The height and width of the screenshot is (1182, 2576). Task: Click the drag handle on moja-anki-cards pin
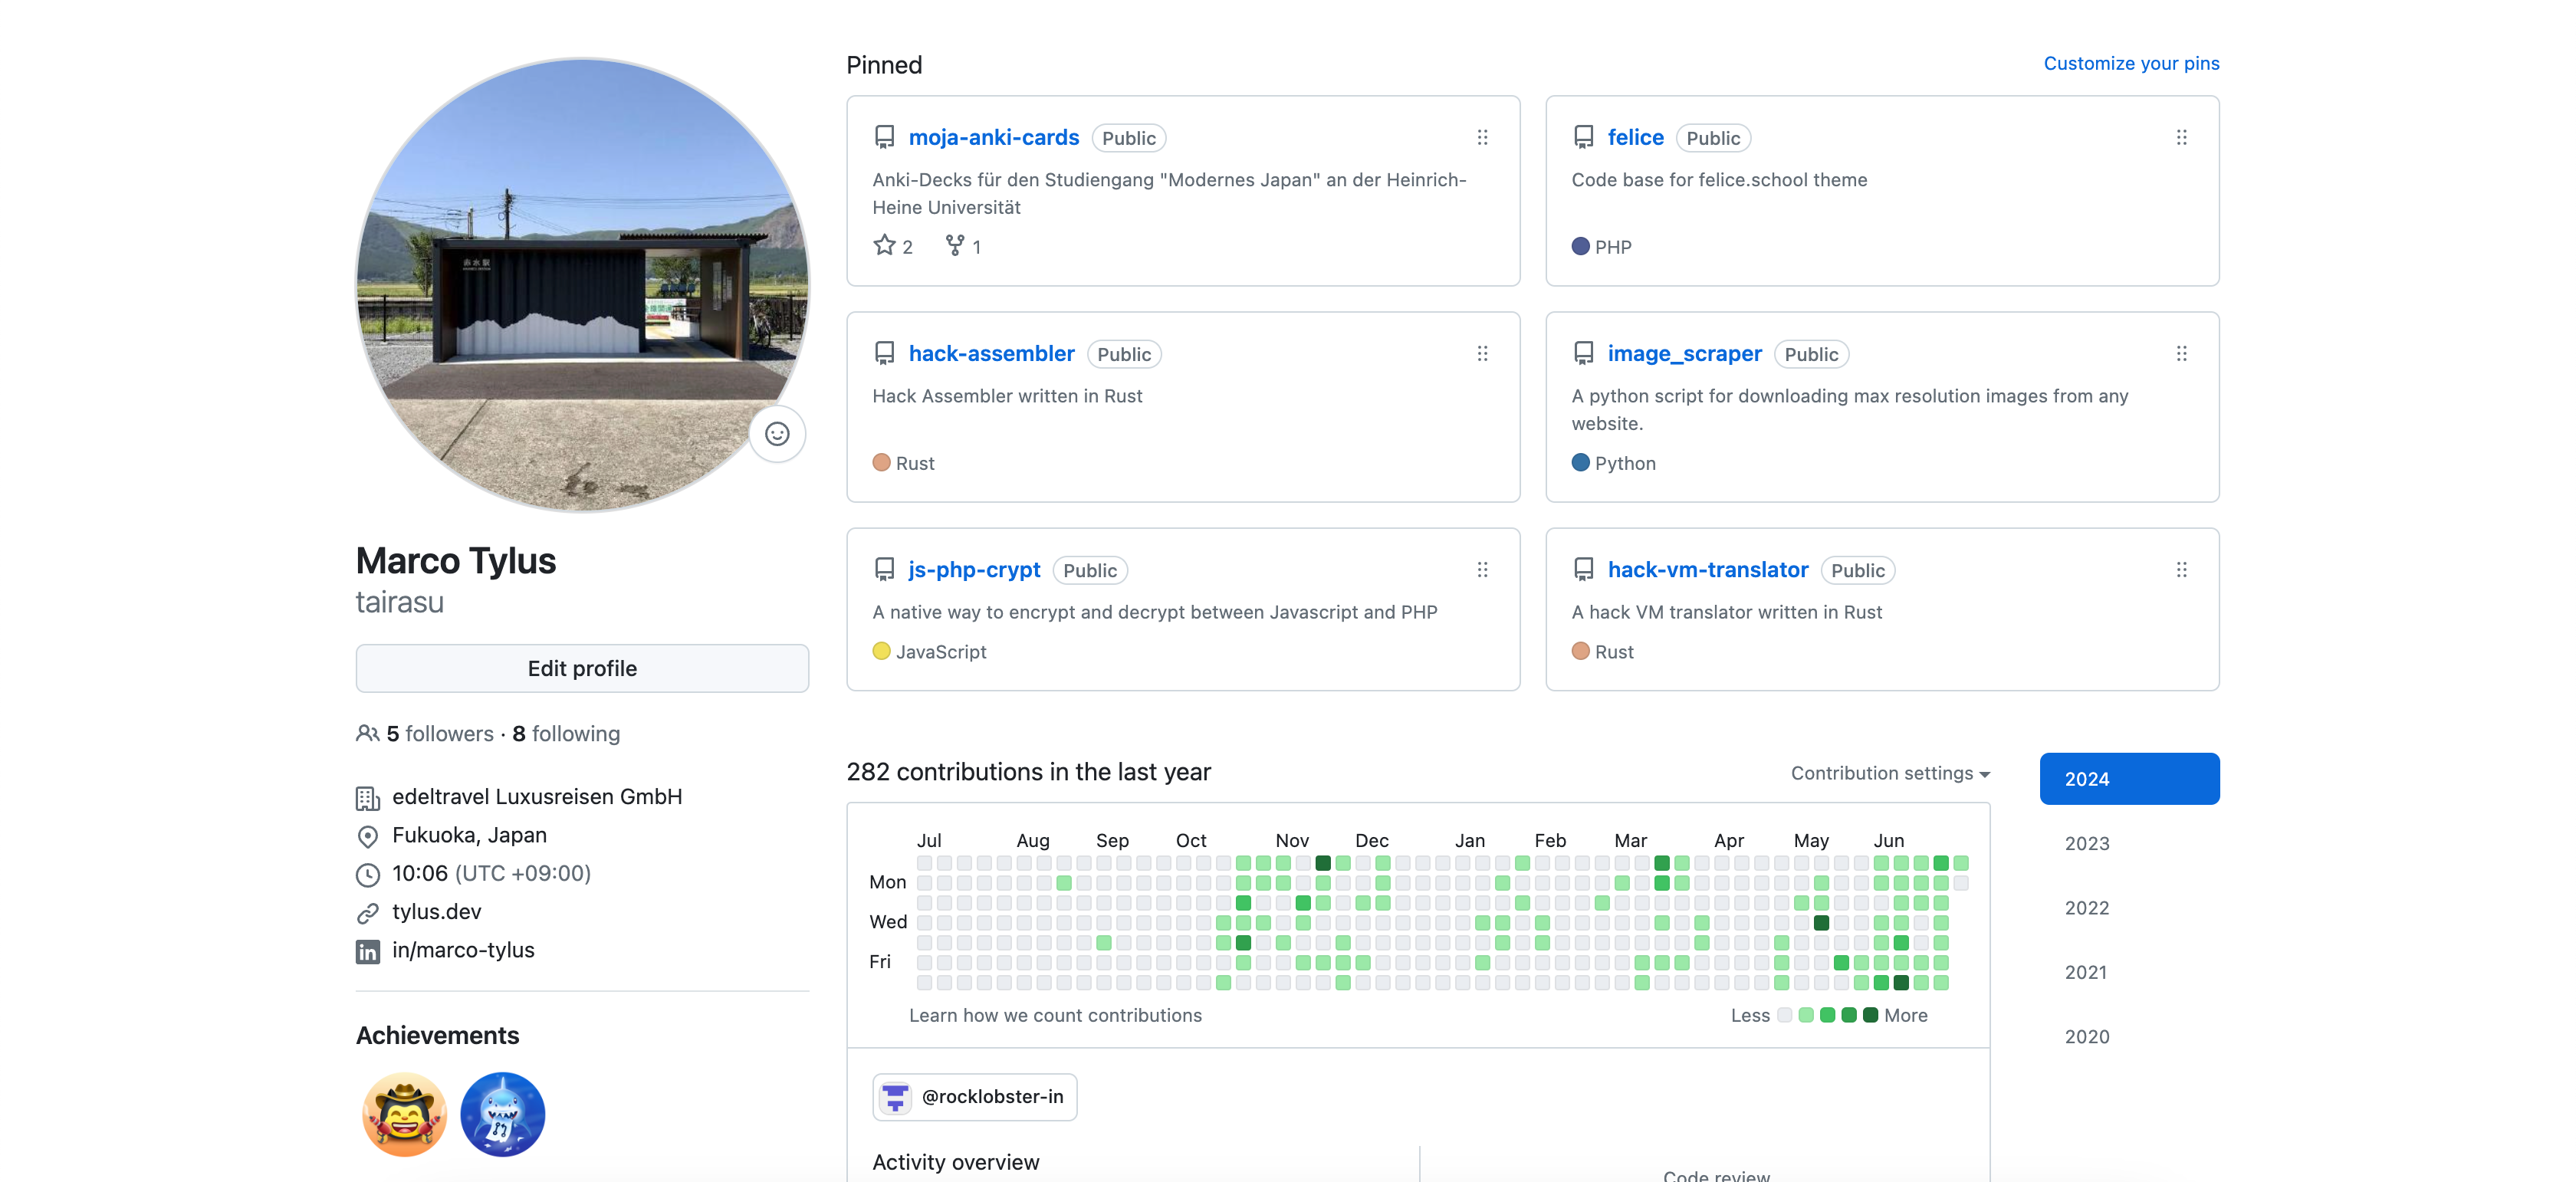click(1482, 137)
